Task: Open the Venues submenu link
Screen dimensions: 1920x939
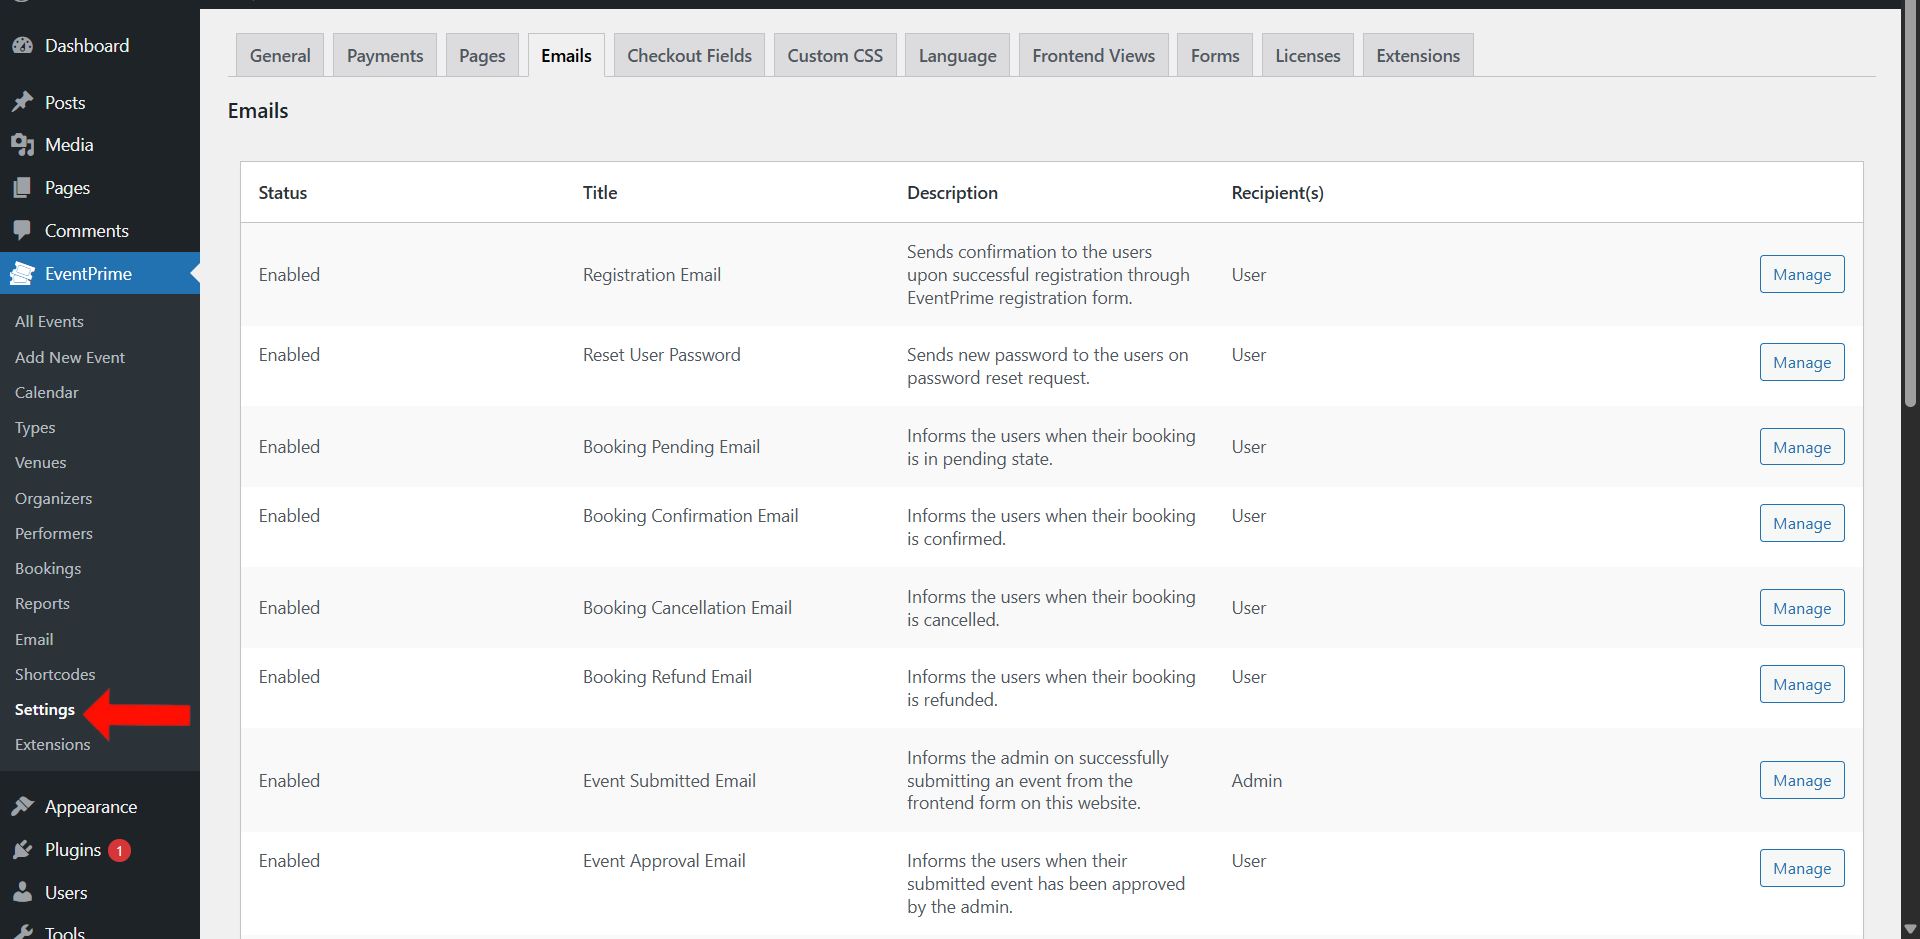Action: (41, 463)
